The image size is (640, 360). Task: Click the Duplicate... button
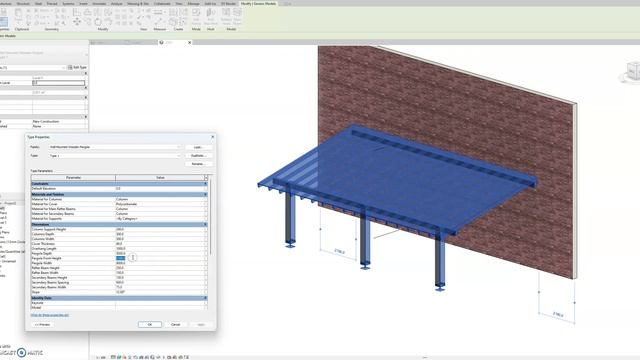pos(198,156)
